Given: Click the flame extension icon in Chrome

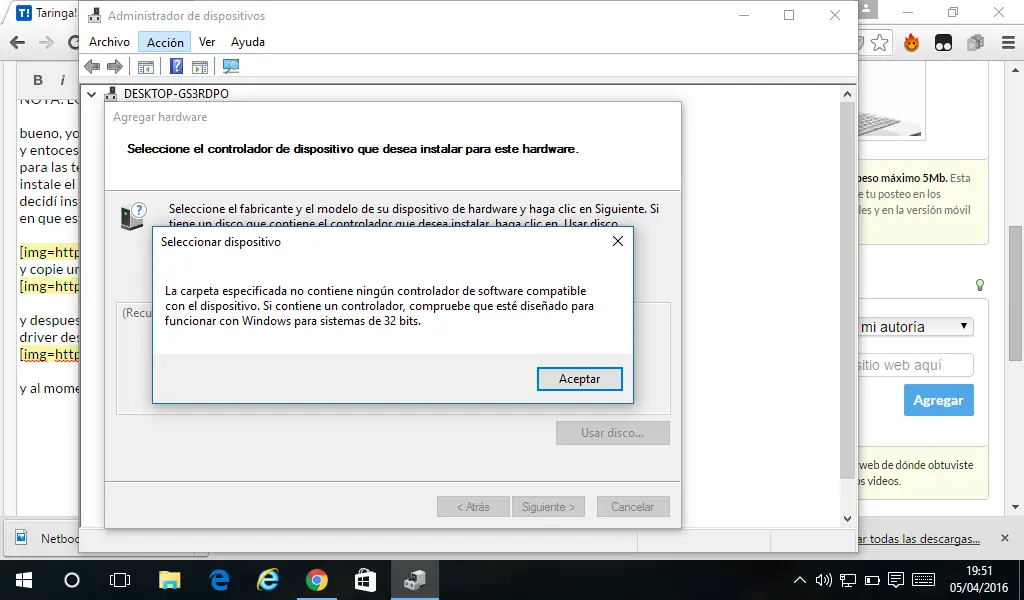Looking at the screenshot, I should pyautogui.click(x=912, y=43).
